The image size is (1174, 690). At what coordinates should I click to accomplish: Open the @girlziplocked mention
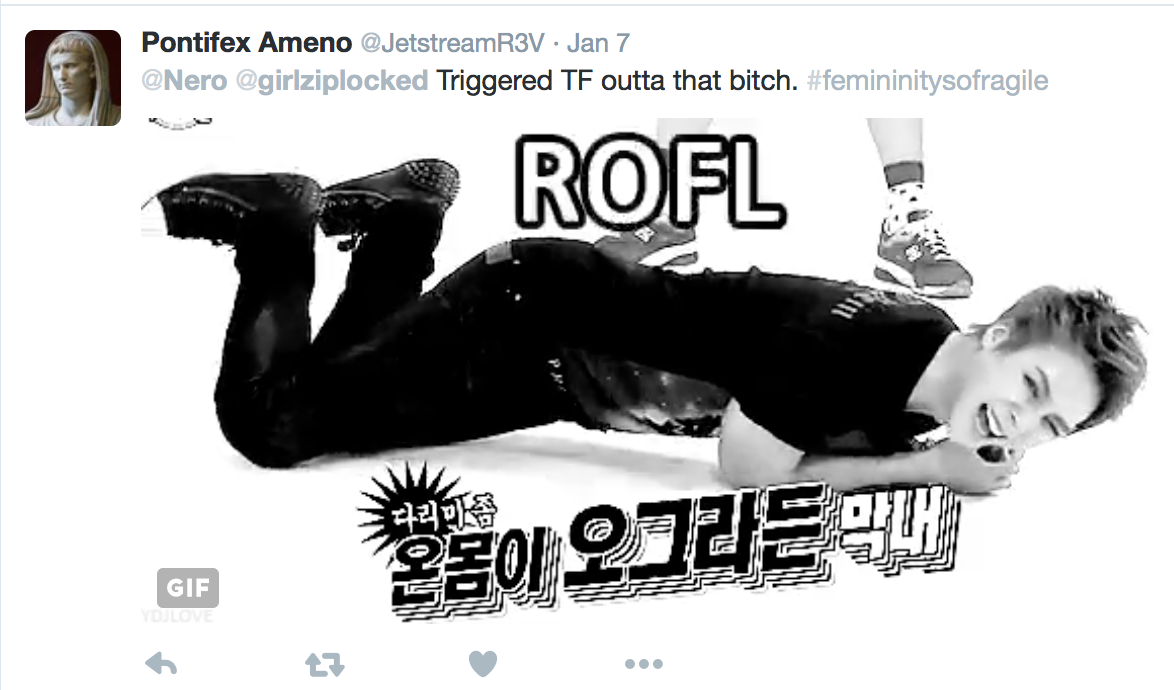(332, 80)
